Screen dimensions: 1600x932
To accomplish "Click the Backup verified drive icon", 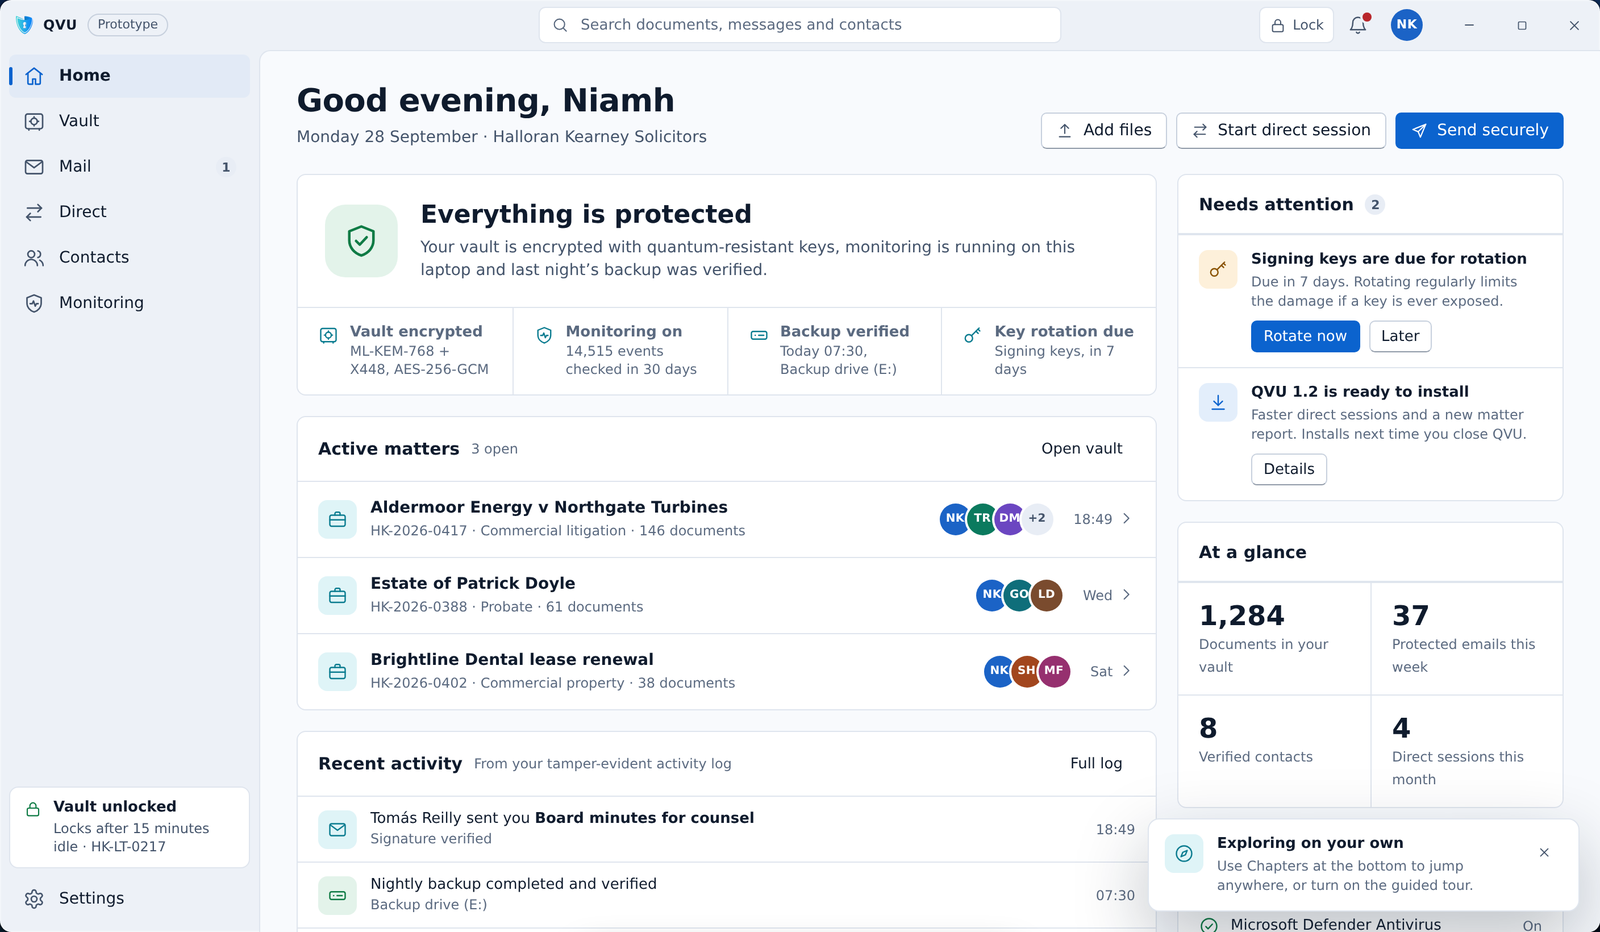I will point(759,336).
